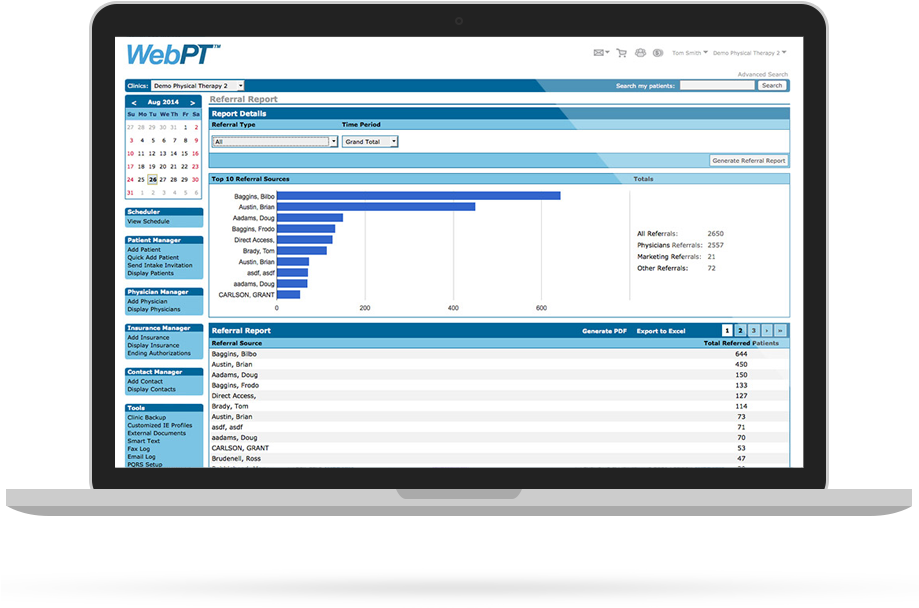Open the Clinics dropdown

coord(198,86)
